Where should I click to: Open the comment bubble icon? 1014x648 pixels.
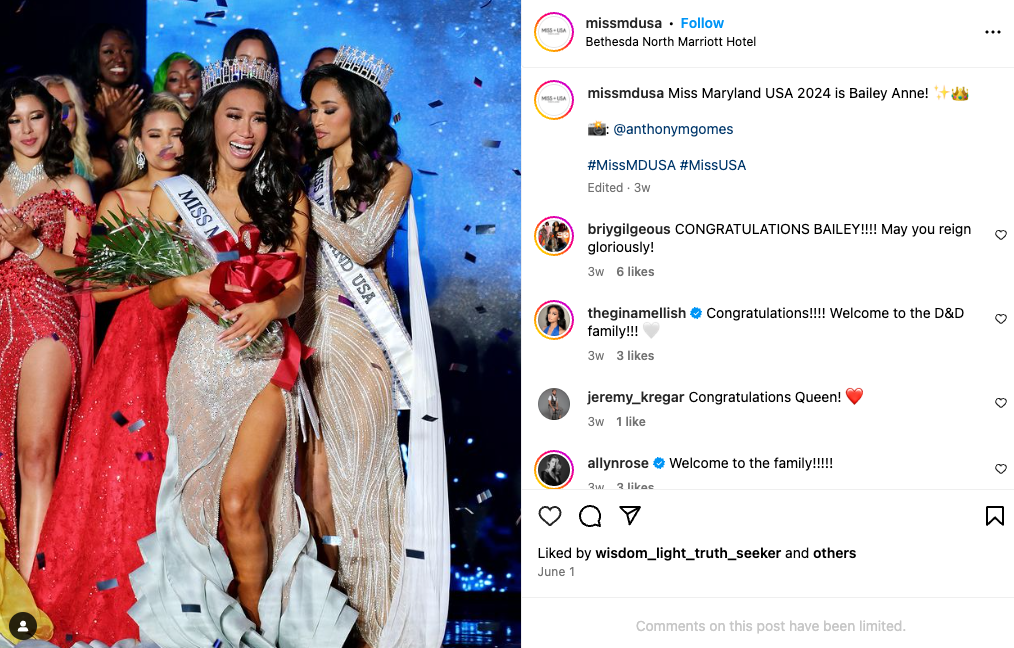590,516
